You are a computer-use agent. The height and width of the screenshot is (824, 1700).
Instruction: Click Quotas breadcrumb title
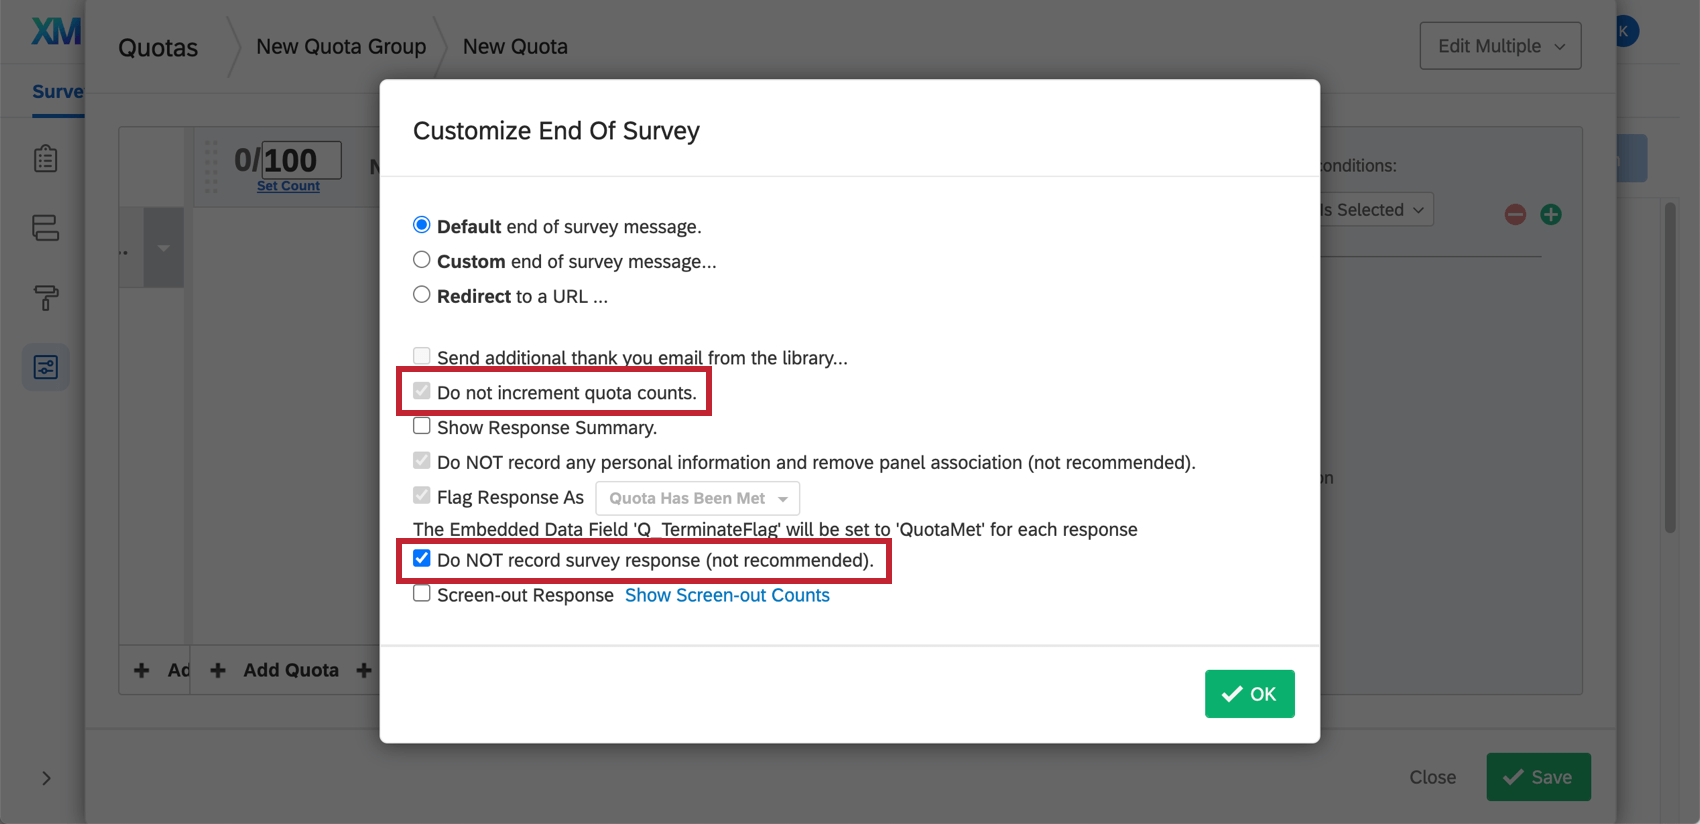point(158,48)
